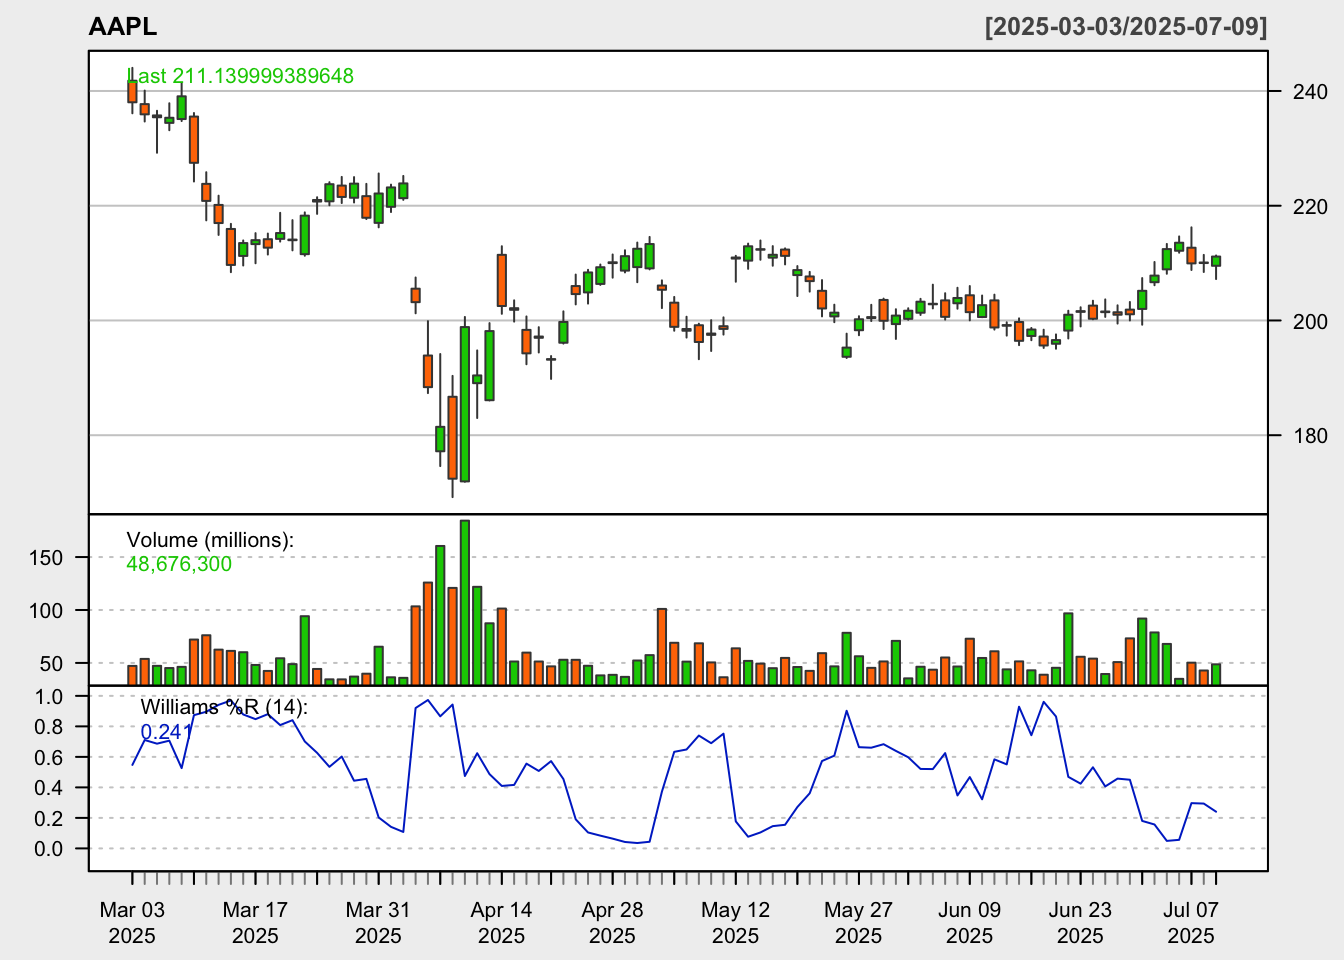Click the Mar 03 2025 date label
The height and width of the screenshot is (960, 1344).
132,923
